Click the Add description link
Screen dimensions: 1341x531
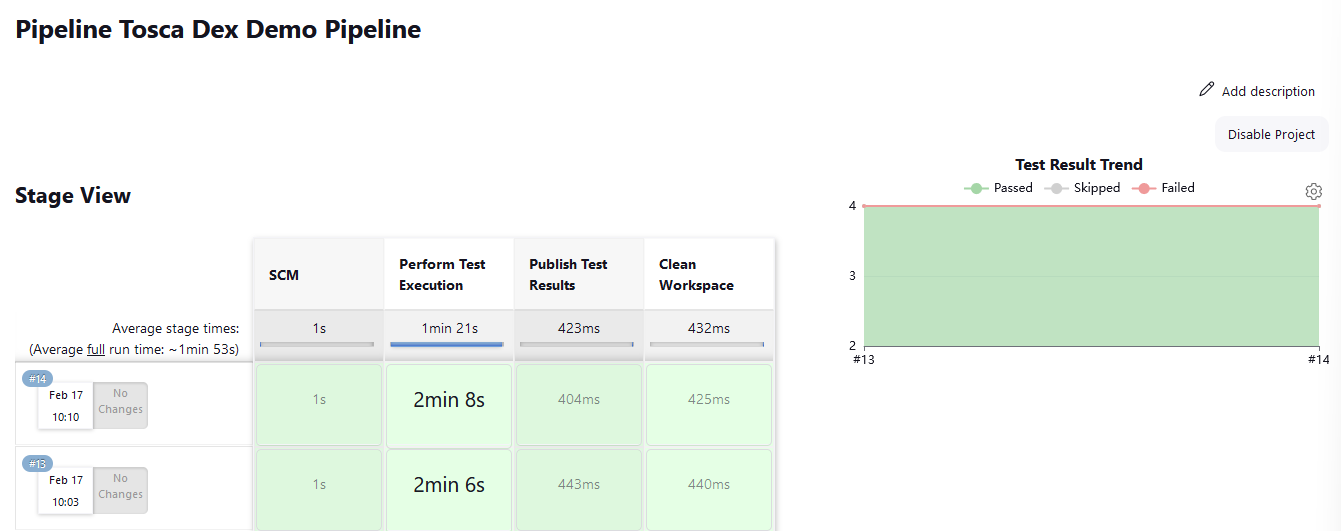click(1268, 91)
